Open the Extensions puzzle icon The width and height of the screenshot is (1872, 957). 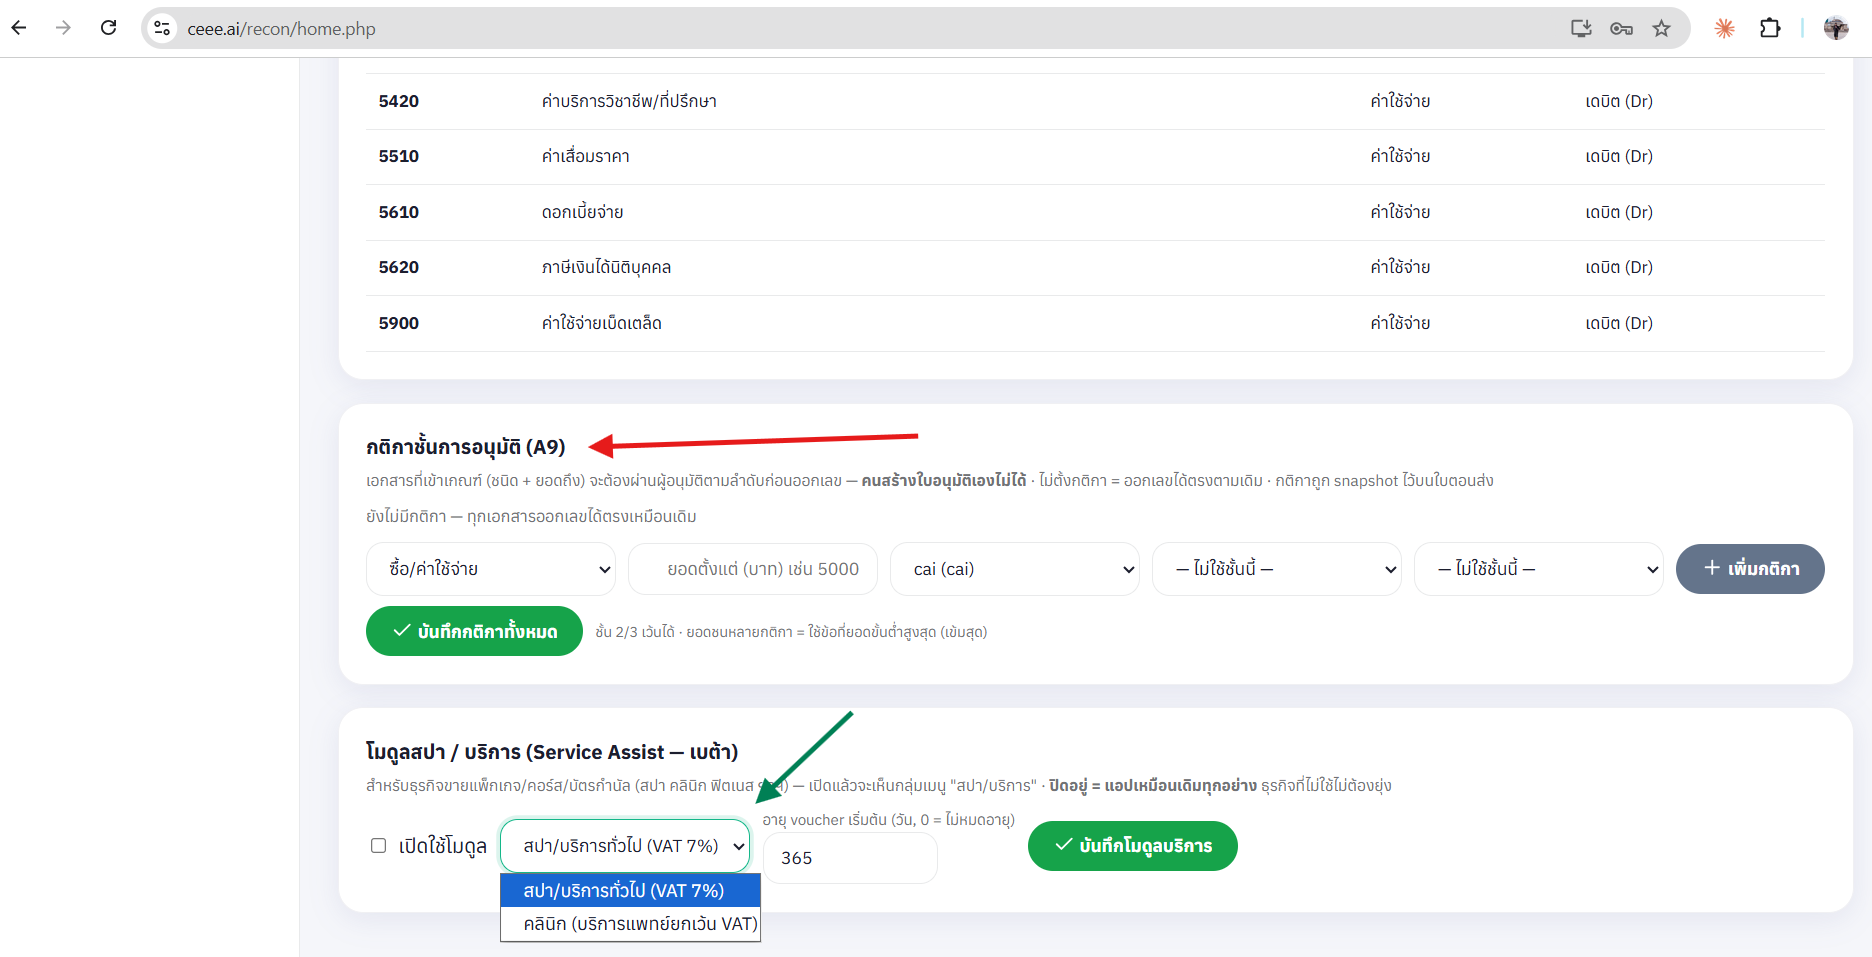pos(1770,28)
